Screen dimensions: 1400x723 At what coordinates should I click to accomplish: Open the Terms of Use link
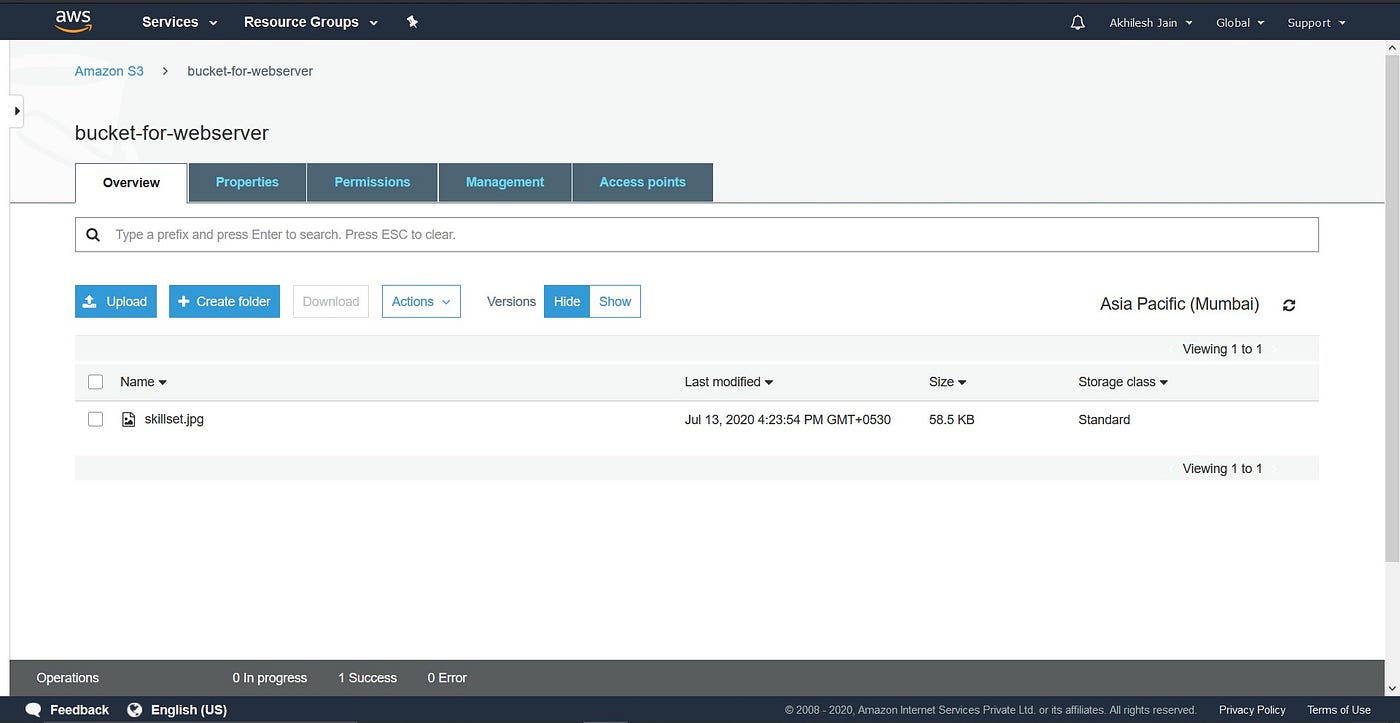click(1339, 710)
